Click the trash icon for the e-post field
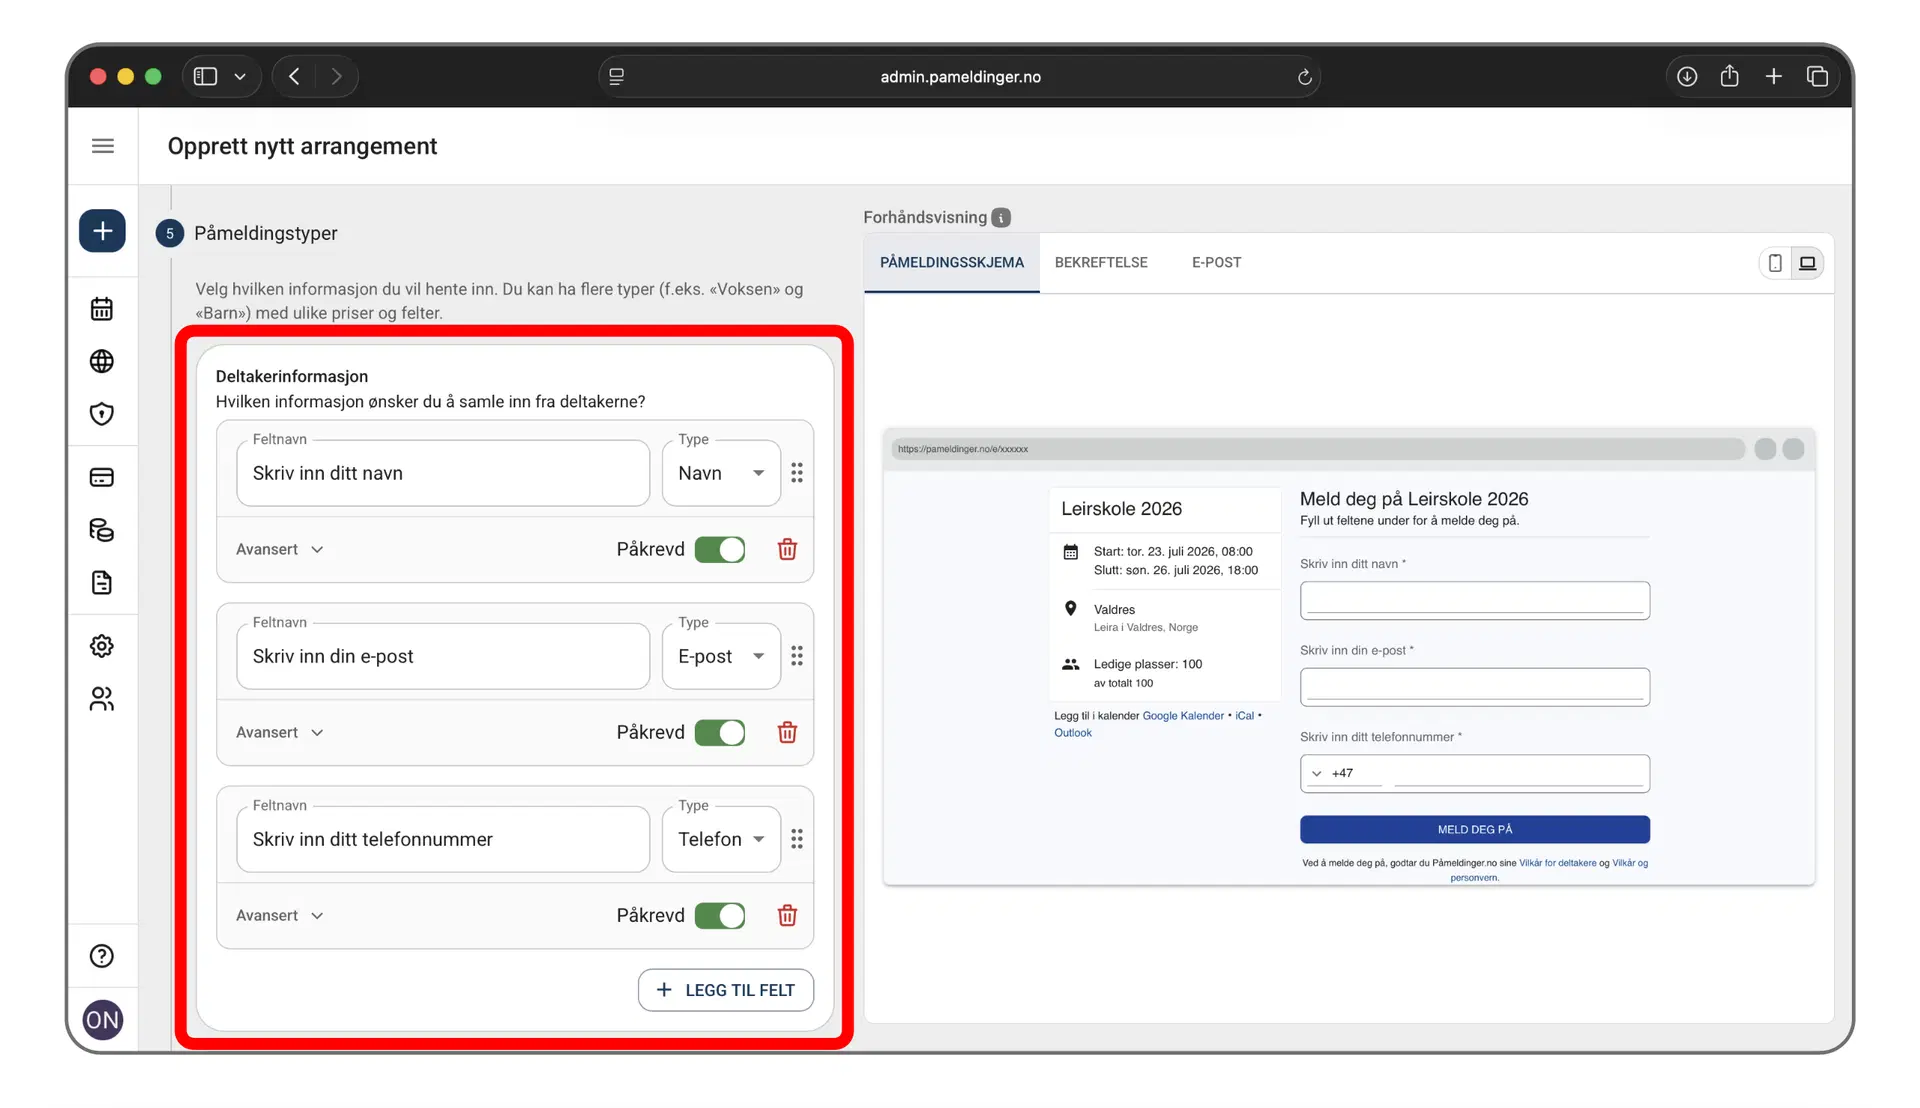The image size is (1920, 1108). (787, 732)
